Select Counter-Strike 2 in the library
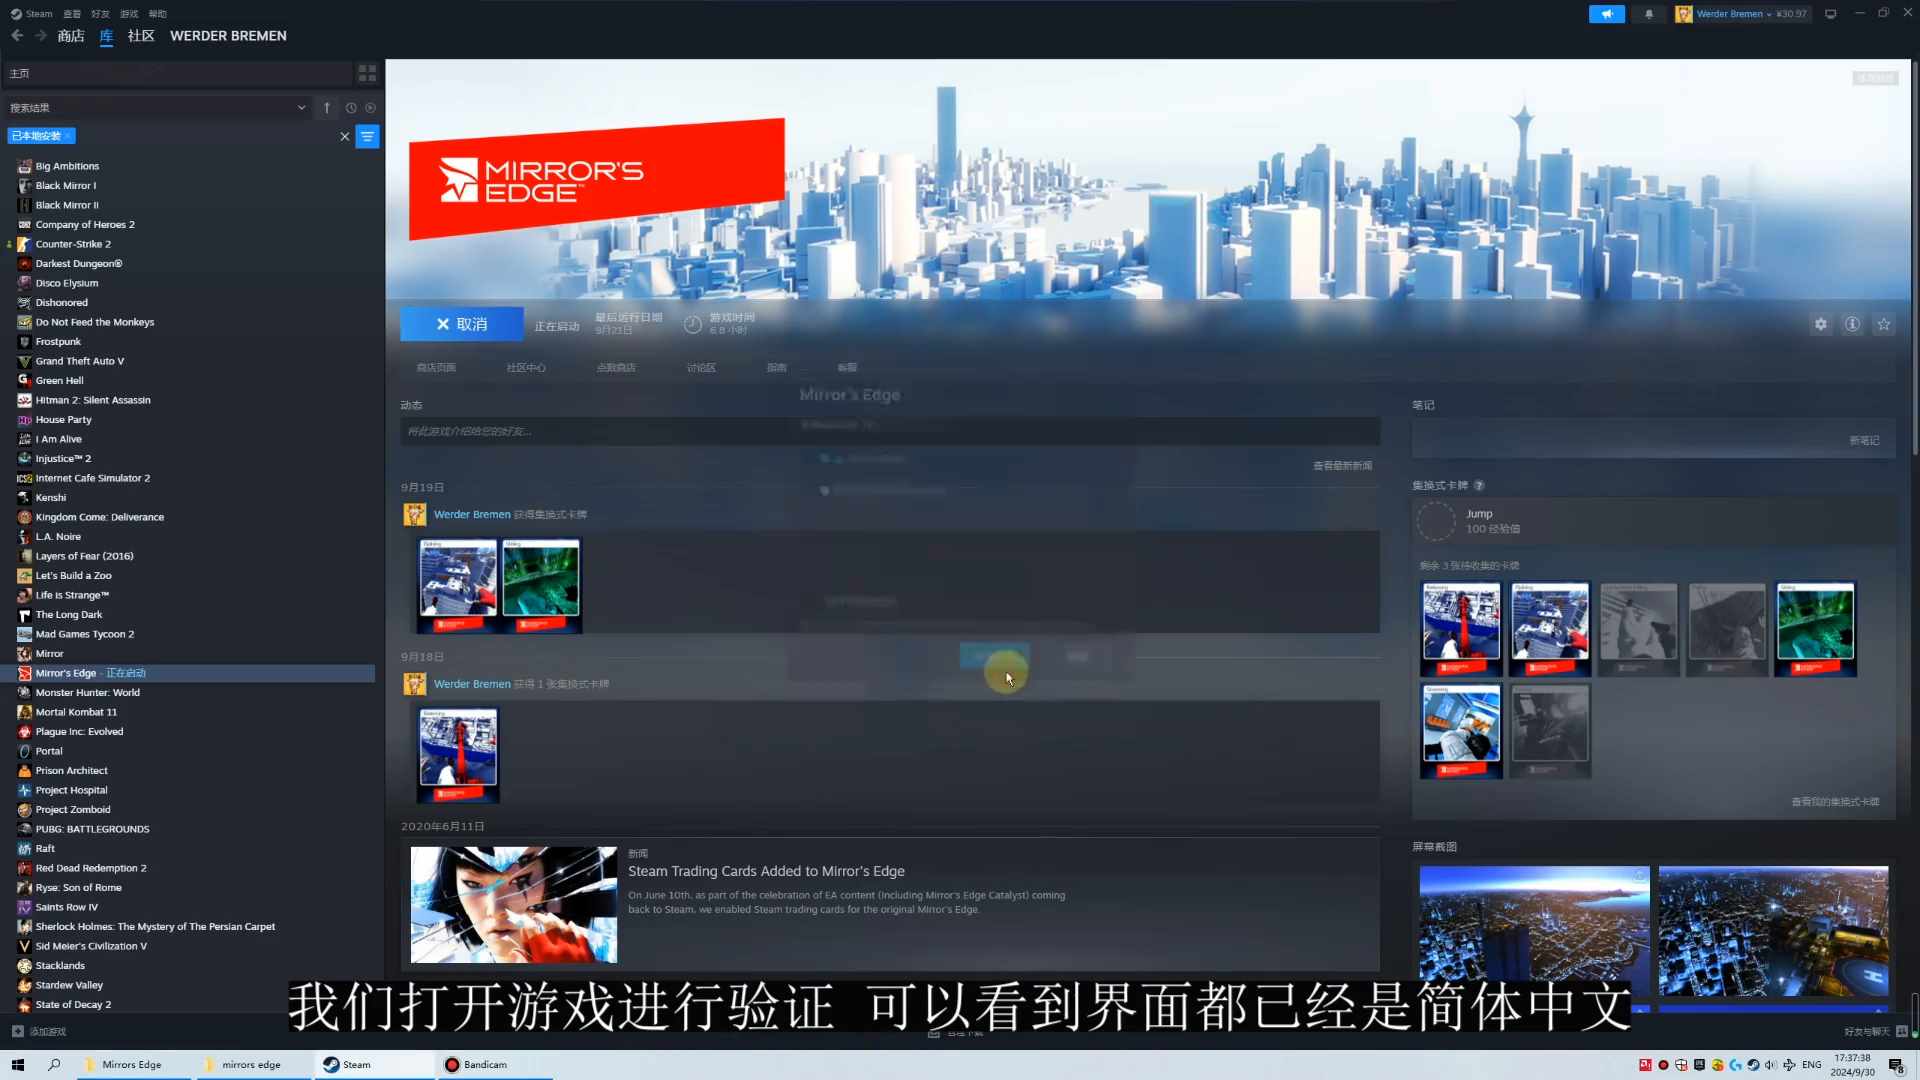 (x=73, y=244)
